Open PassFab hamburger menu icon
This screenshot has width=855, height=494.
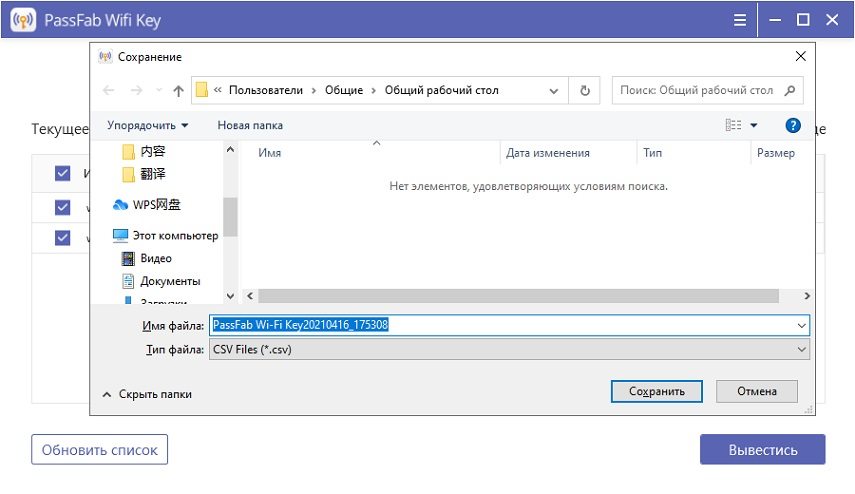pos(739,20)
